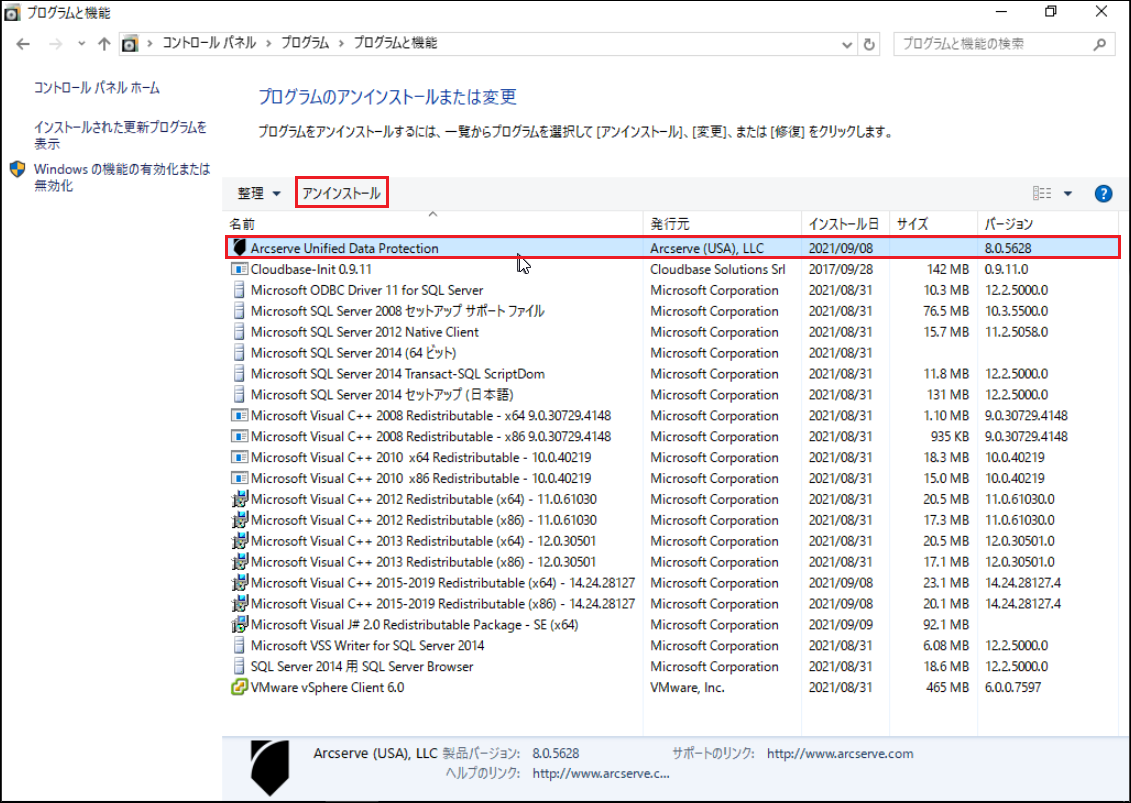Click the Arcserve Unified Data Protection icon
The height and width of the screenshot is (803, 1131).
coord(239,248)
